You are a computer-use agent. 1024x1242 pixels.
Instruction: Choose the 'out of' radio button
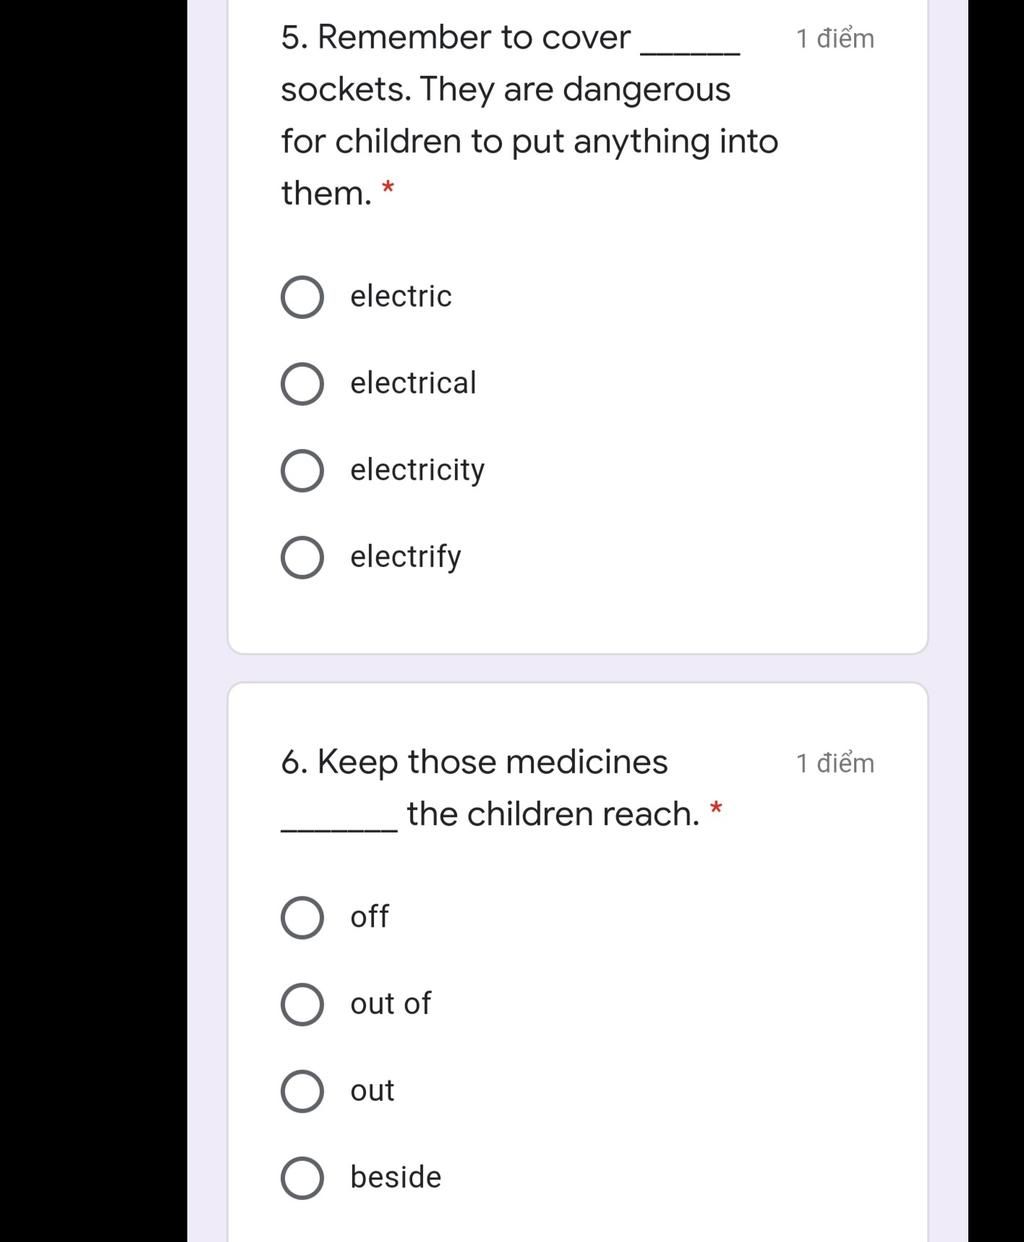[302, 1005]
